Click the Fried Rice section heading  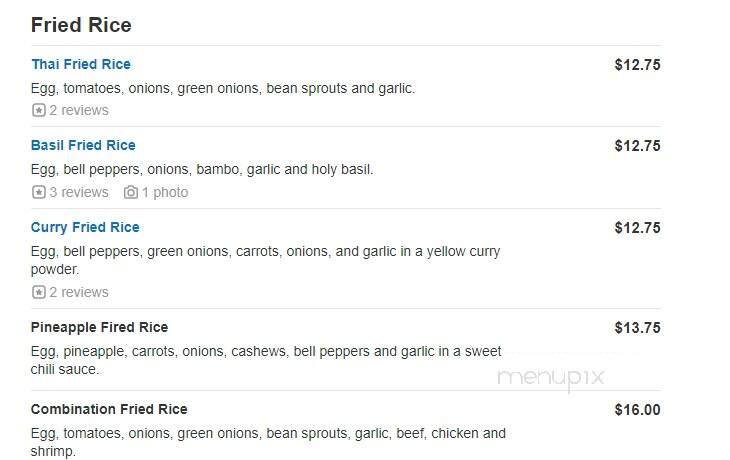(x=81, y=25)
